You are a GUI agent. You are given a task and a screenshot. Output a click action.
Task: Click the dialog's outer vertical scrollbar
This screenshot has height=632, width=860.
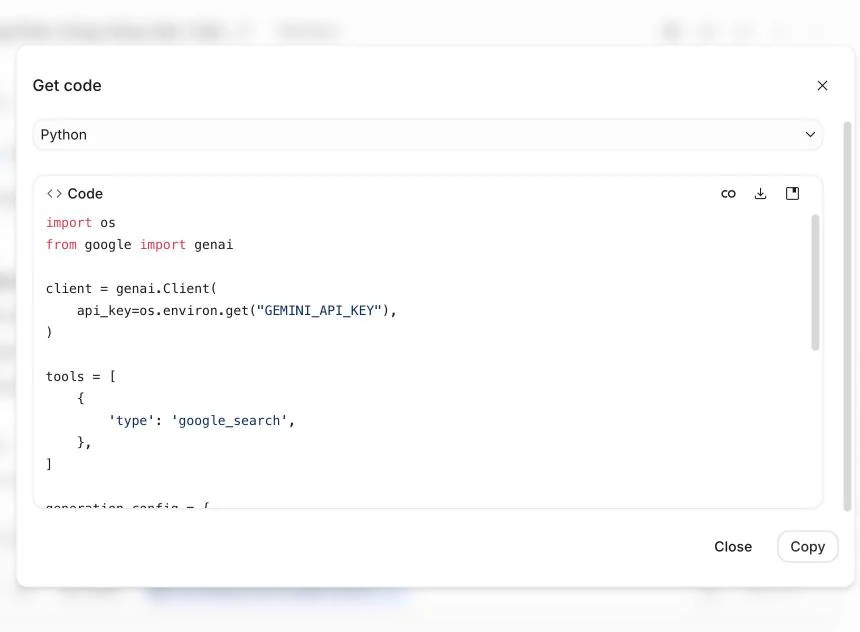point(847,316)
